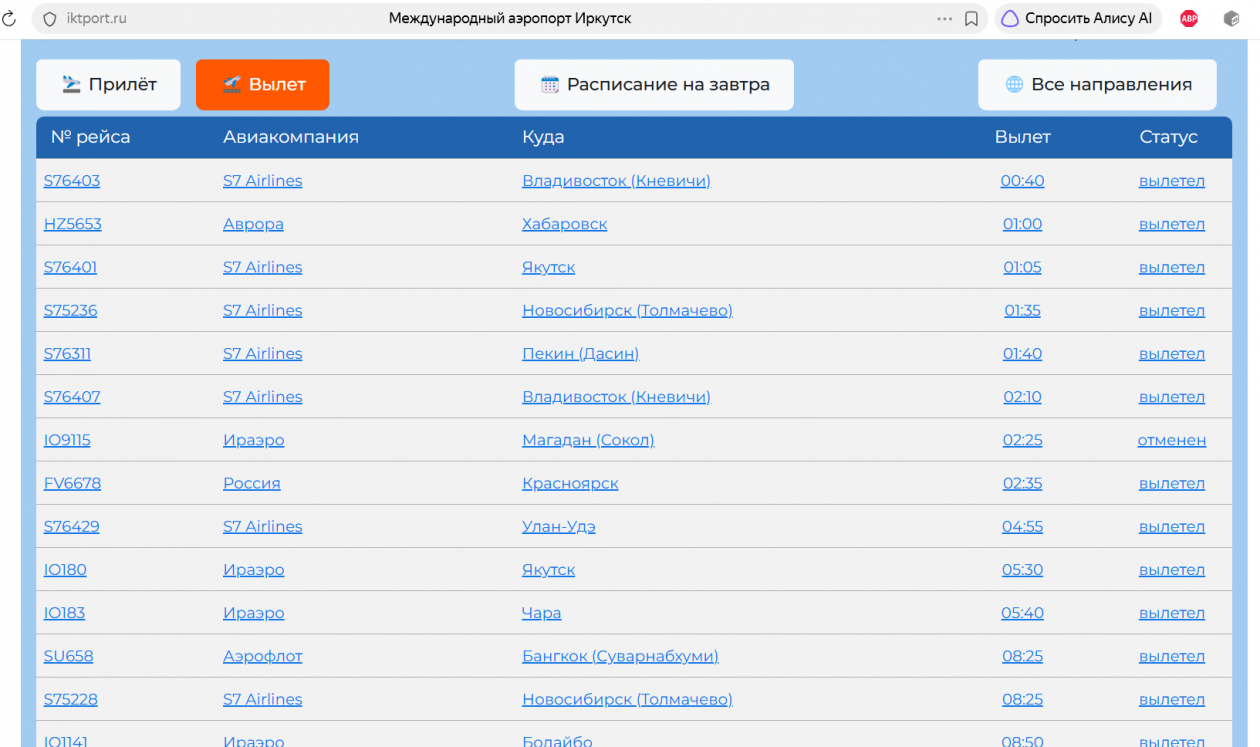Open Расписание на завтра schedule

(x=654, y=85)
